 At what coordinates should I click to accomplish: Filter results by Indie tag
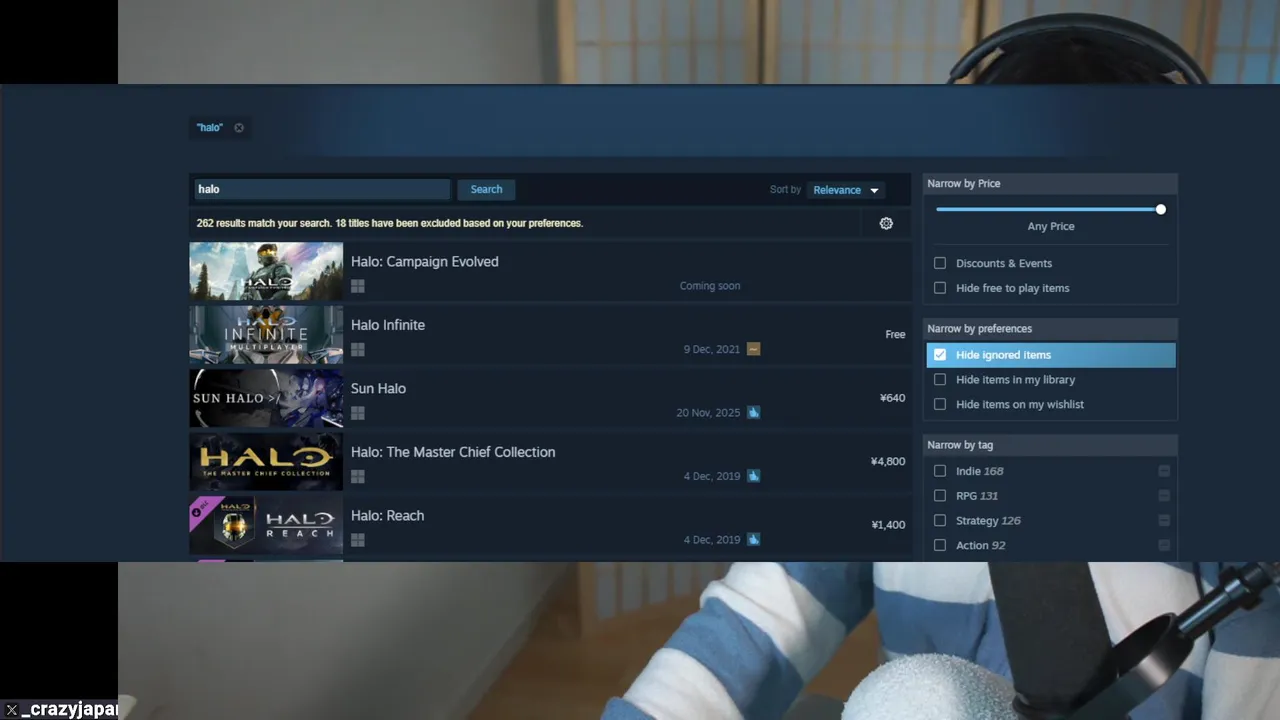(x=940, y=471)
